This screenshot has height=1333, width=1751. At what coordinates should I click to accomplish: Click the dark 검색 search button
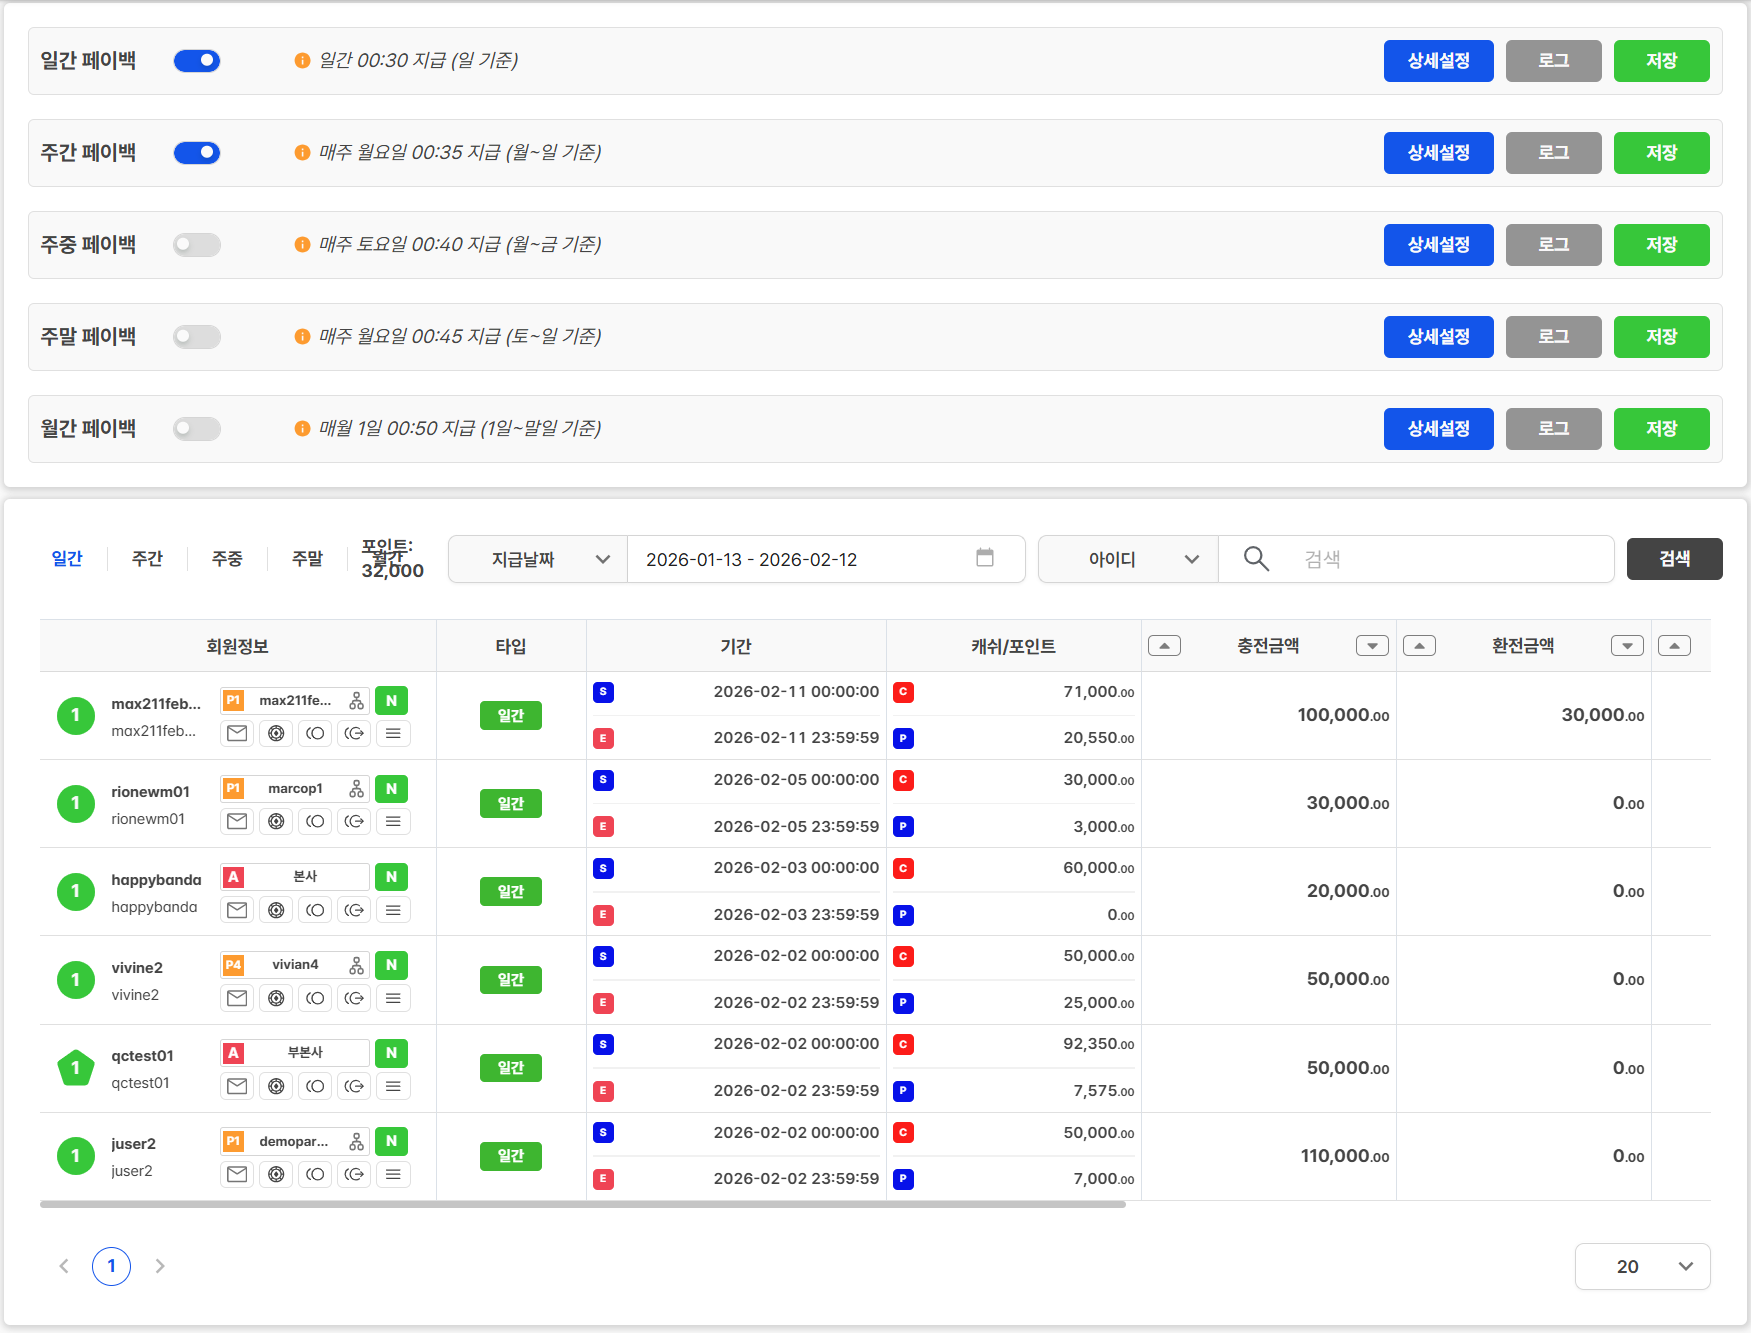click(x=1674, y=559)
